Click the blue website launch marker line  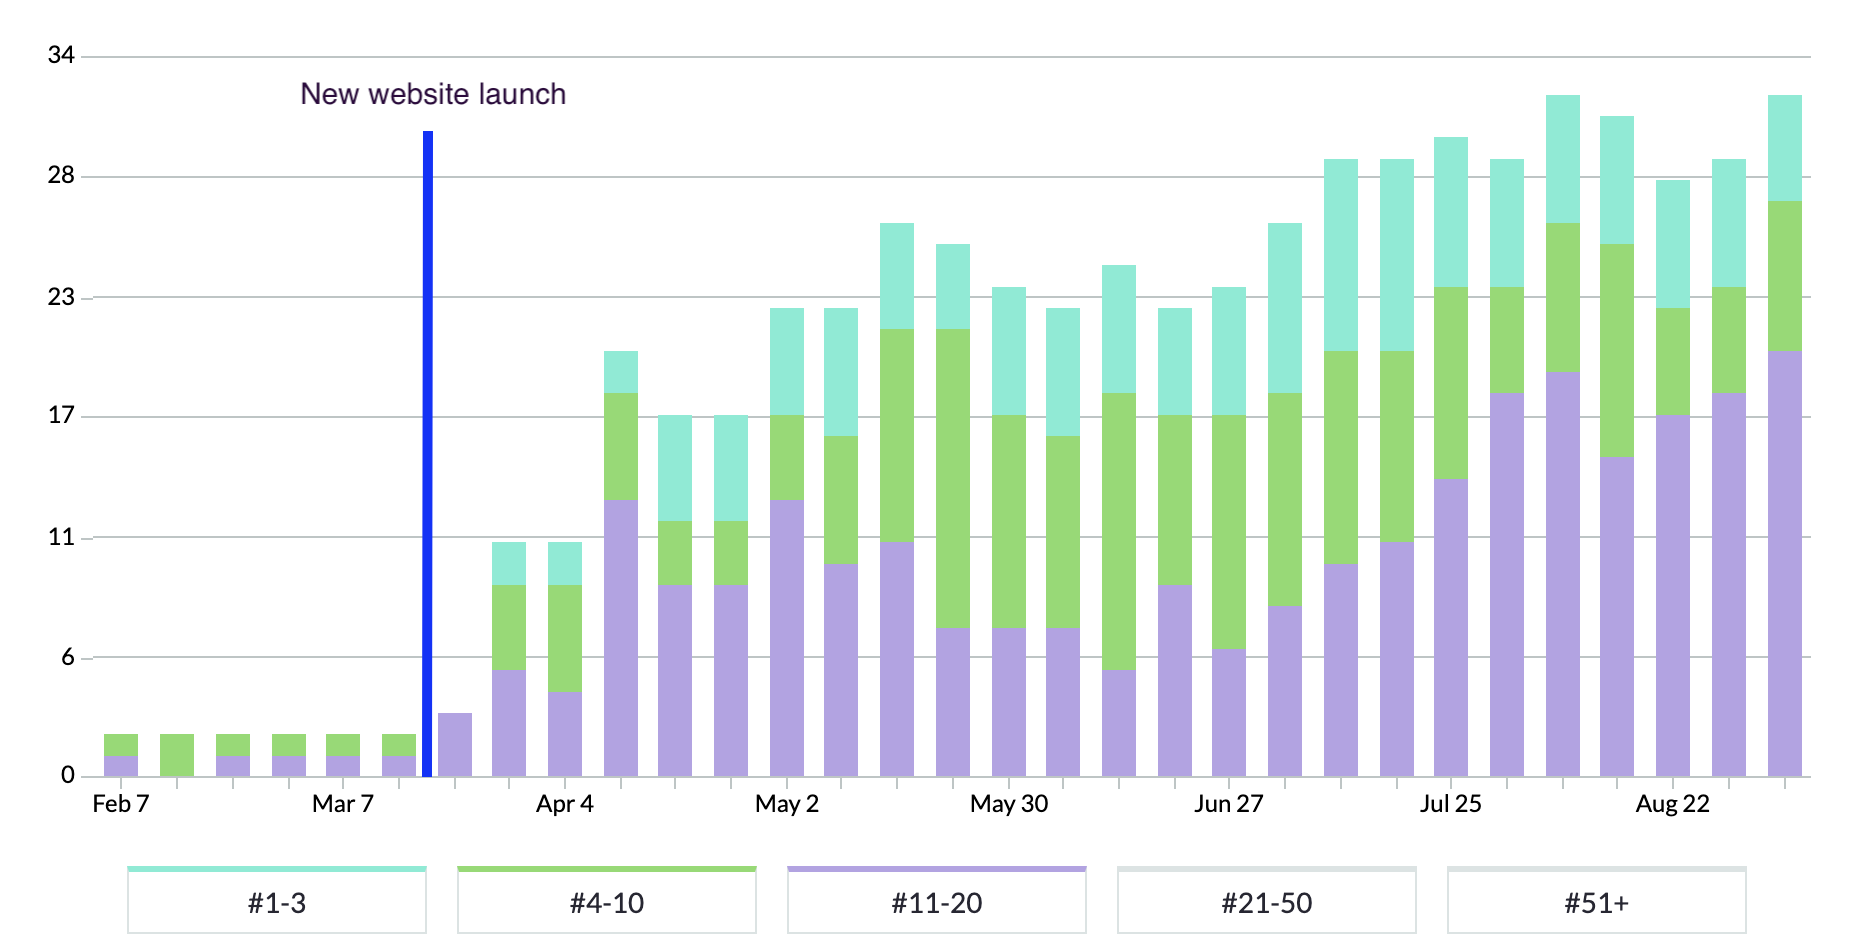pos(428,450)
